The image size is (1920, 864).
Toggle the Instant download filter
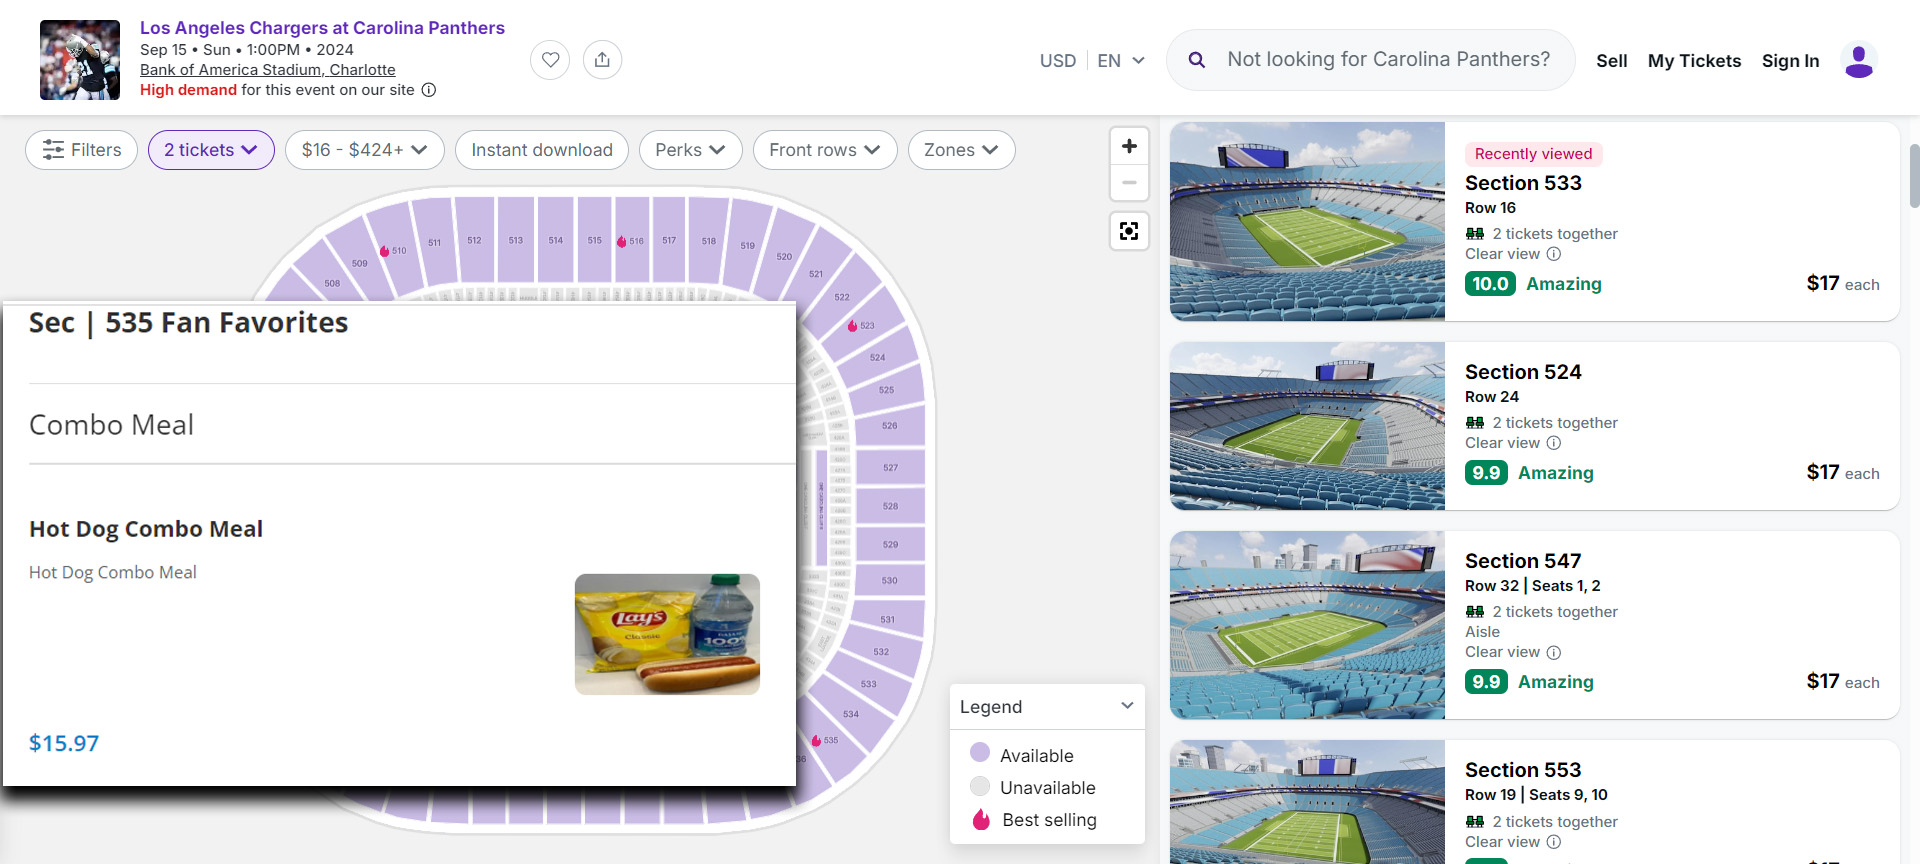542,150
